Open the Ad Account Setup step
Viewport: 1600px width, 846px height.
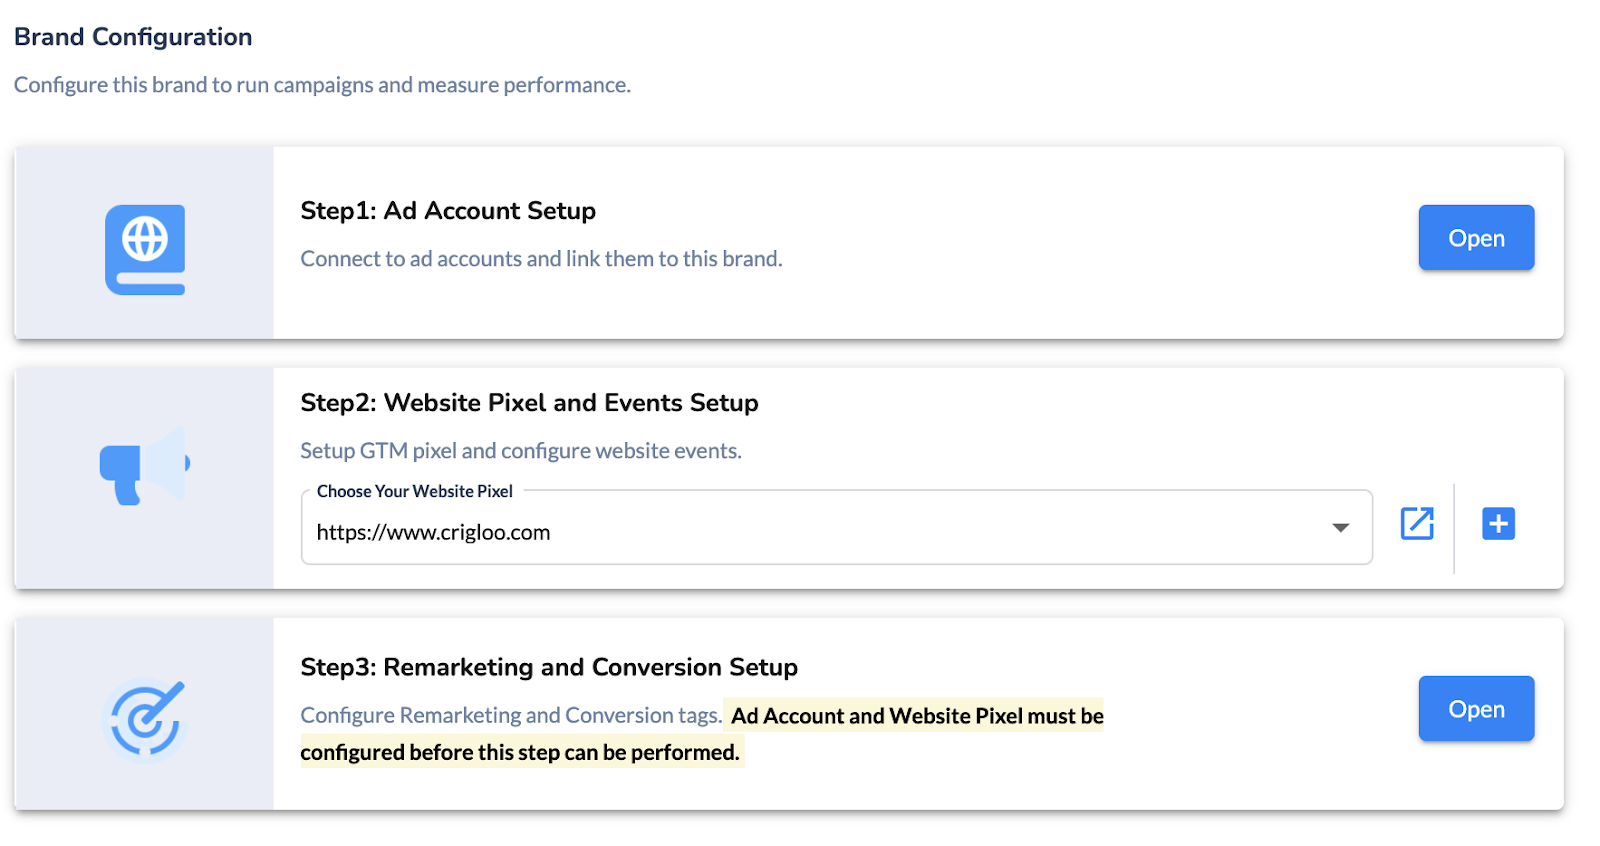coord(1476,238)
